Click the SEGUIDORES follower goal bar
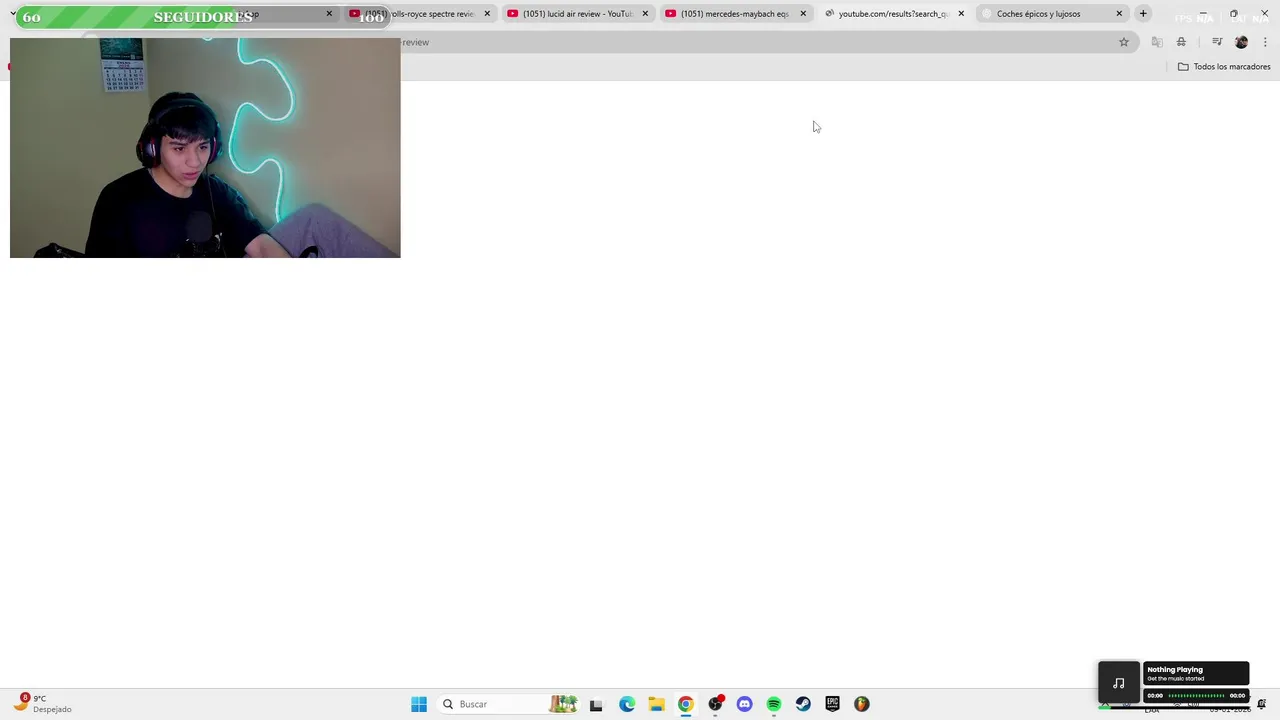Viewport: 1280px width, 720px height. (x=203, y=17)
